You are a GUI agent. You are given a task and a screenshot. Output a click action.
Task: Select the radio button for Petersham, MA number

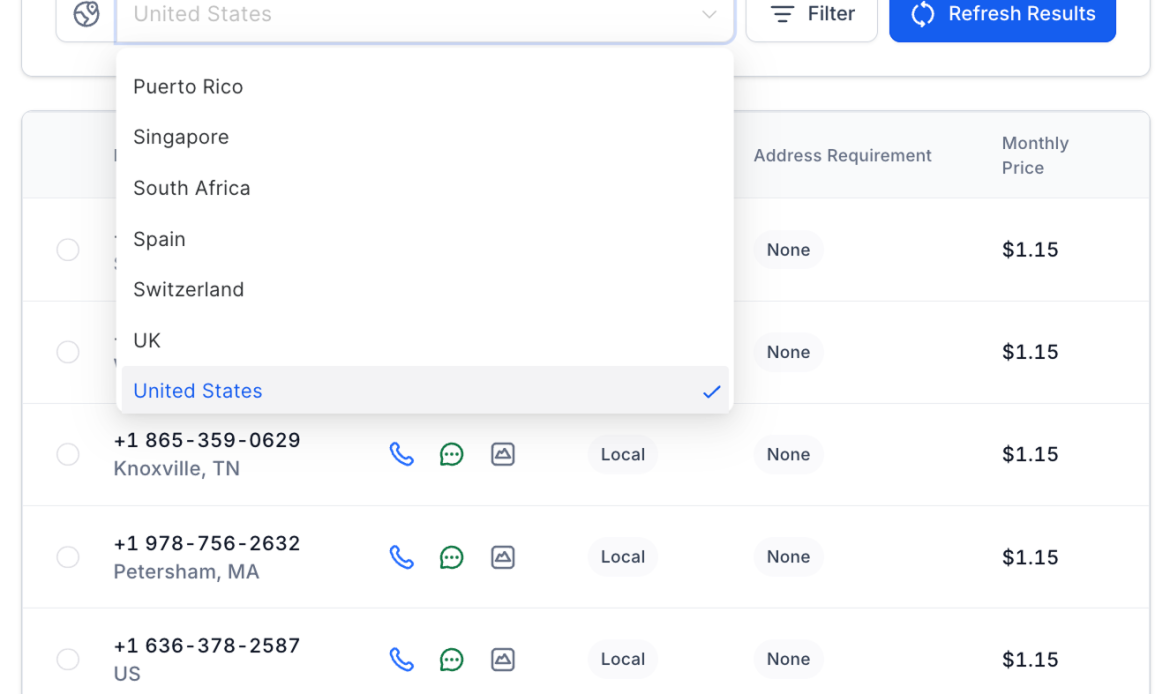click(x=68, y=557)
